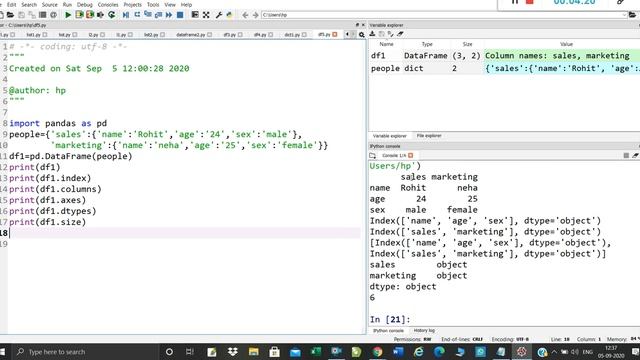Save file toolbar icon
The image size is (640, 360).
tap(21, 15)
